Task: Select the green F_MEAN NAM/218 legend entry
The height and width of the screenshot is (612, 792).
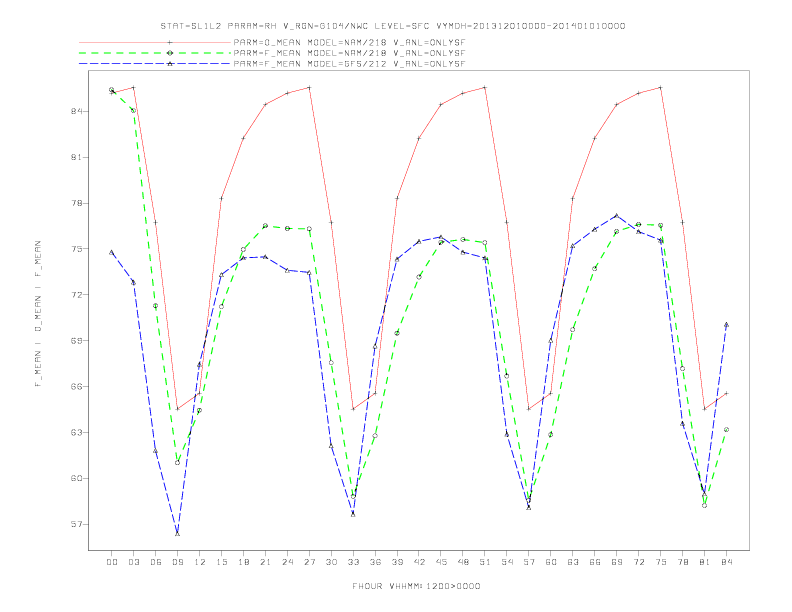Action: click(272, 53)
